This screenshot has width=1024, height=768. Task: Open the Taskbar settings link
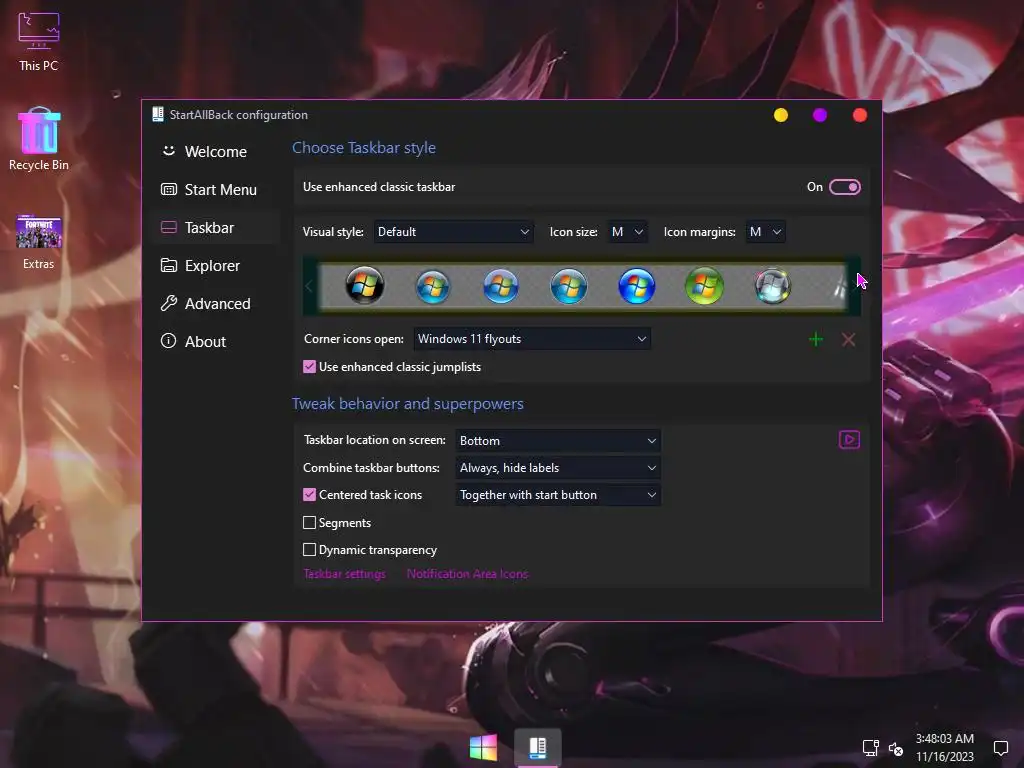tap(344, 574)
